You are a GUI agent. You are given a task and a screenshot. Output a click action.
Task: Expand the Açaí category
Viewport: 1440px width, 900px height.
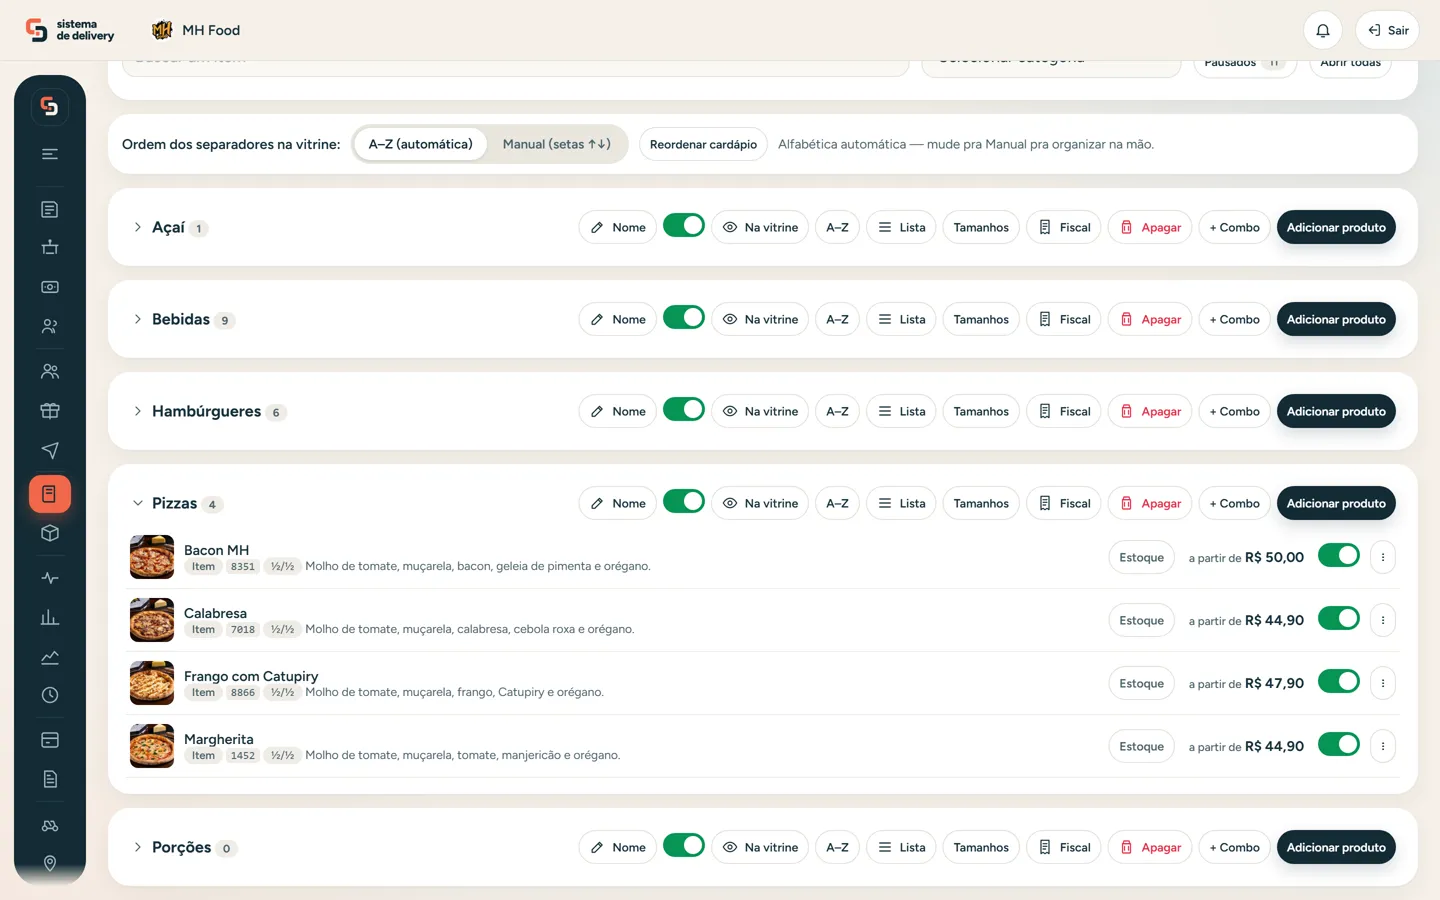(x=138, y=227)
